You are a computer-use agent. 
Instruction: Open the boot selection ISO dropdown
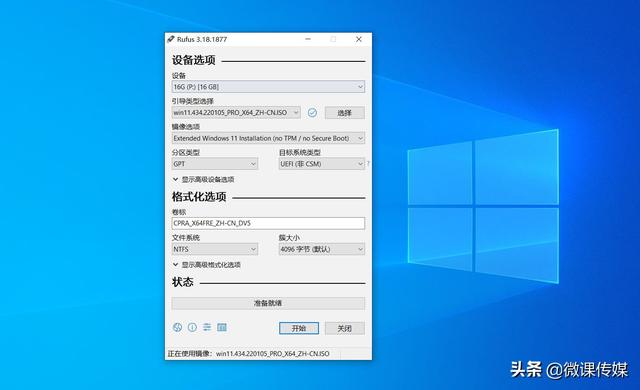point(236,113)
